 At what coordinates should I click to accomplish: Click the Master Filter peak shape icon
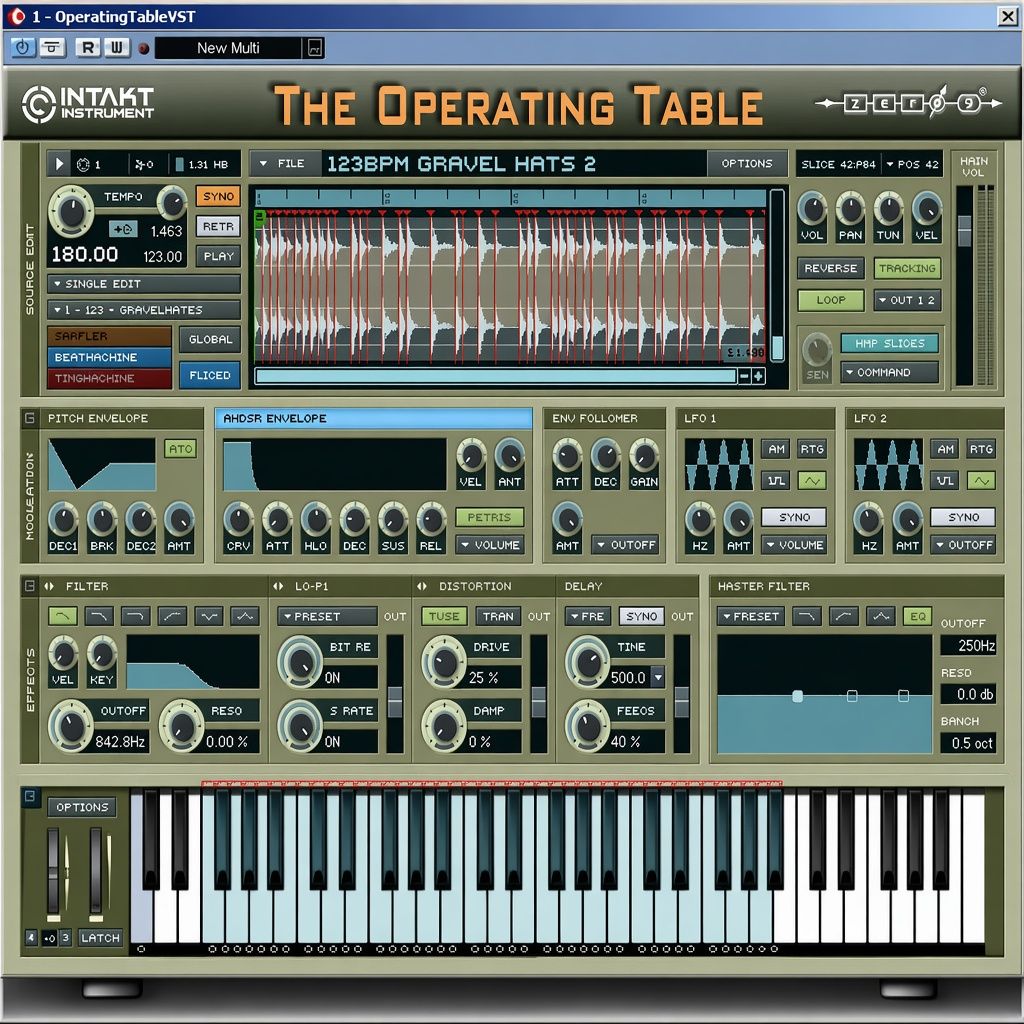click(x=881, y=616)
